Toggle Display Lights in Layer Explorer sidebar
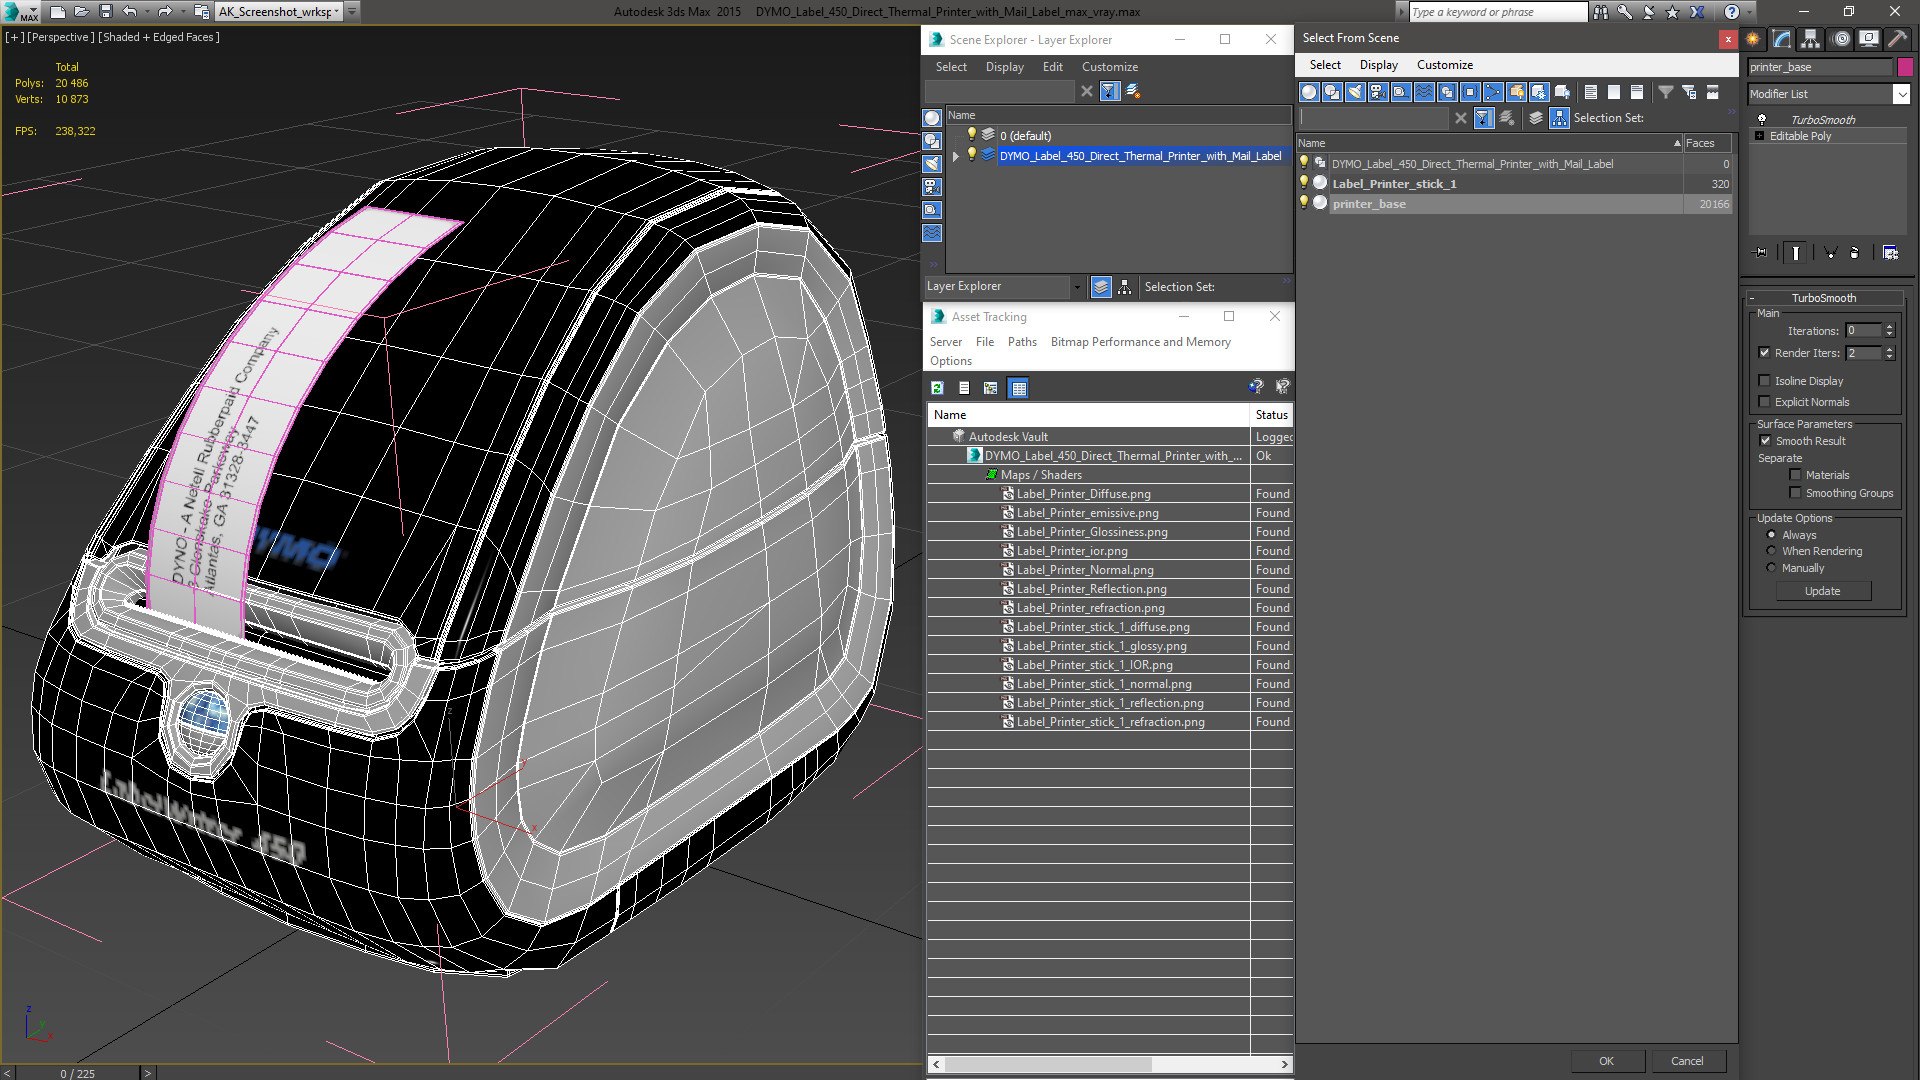The width and height of the screenshot is (1920, 1080). pos(932,164)
